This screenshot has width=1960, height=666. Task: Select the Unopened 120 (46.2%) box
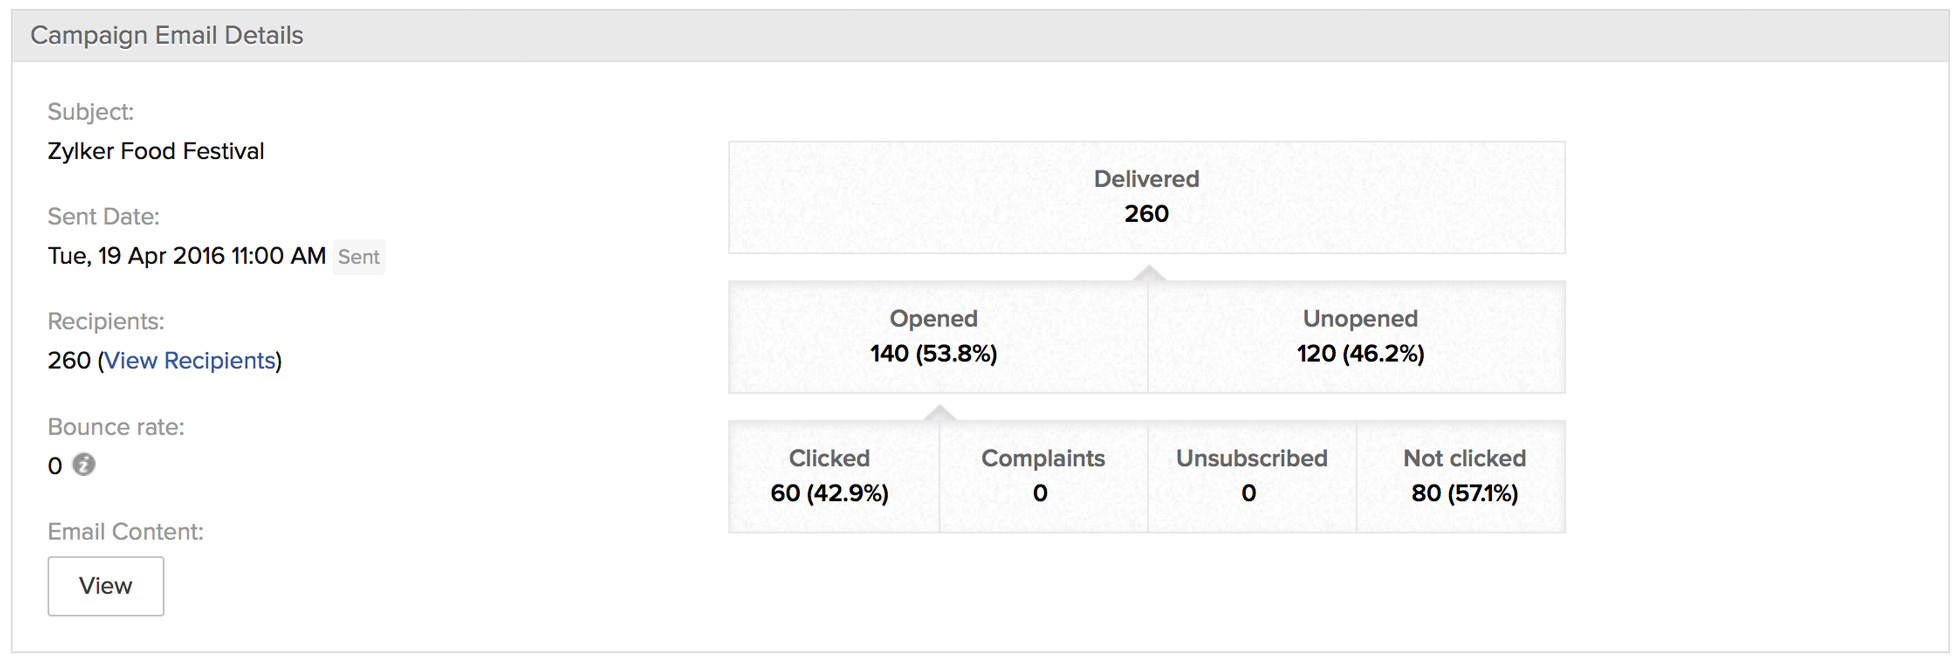[x=1359, y=337]
